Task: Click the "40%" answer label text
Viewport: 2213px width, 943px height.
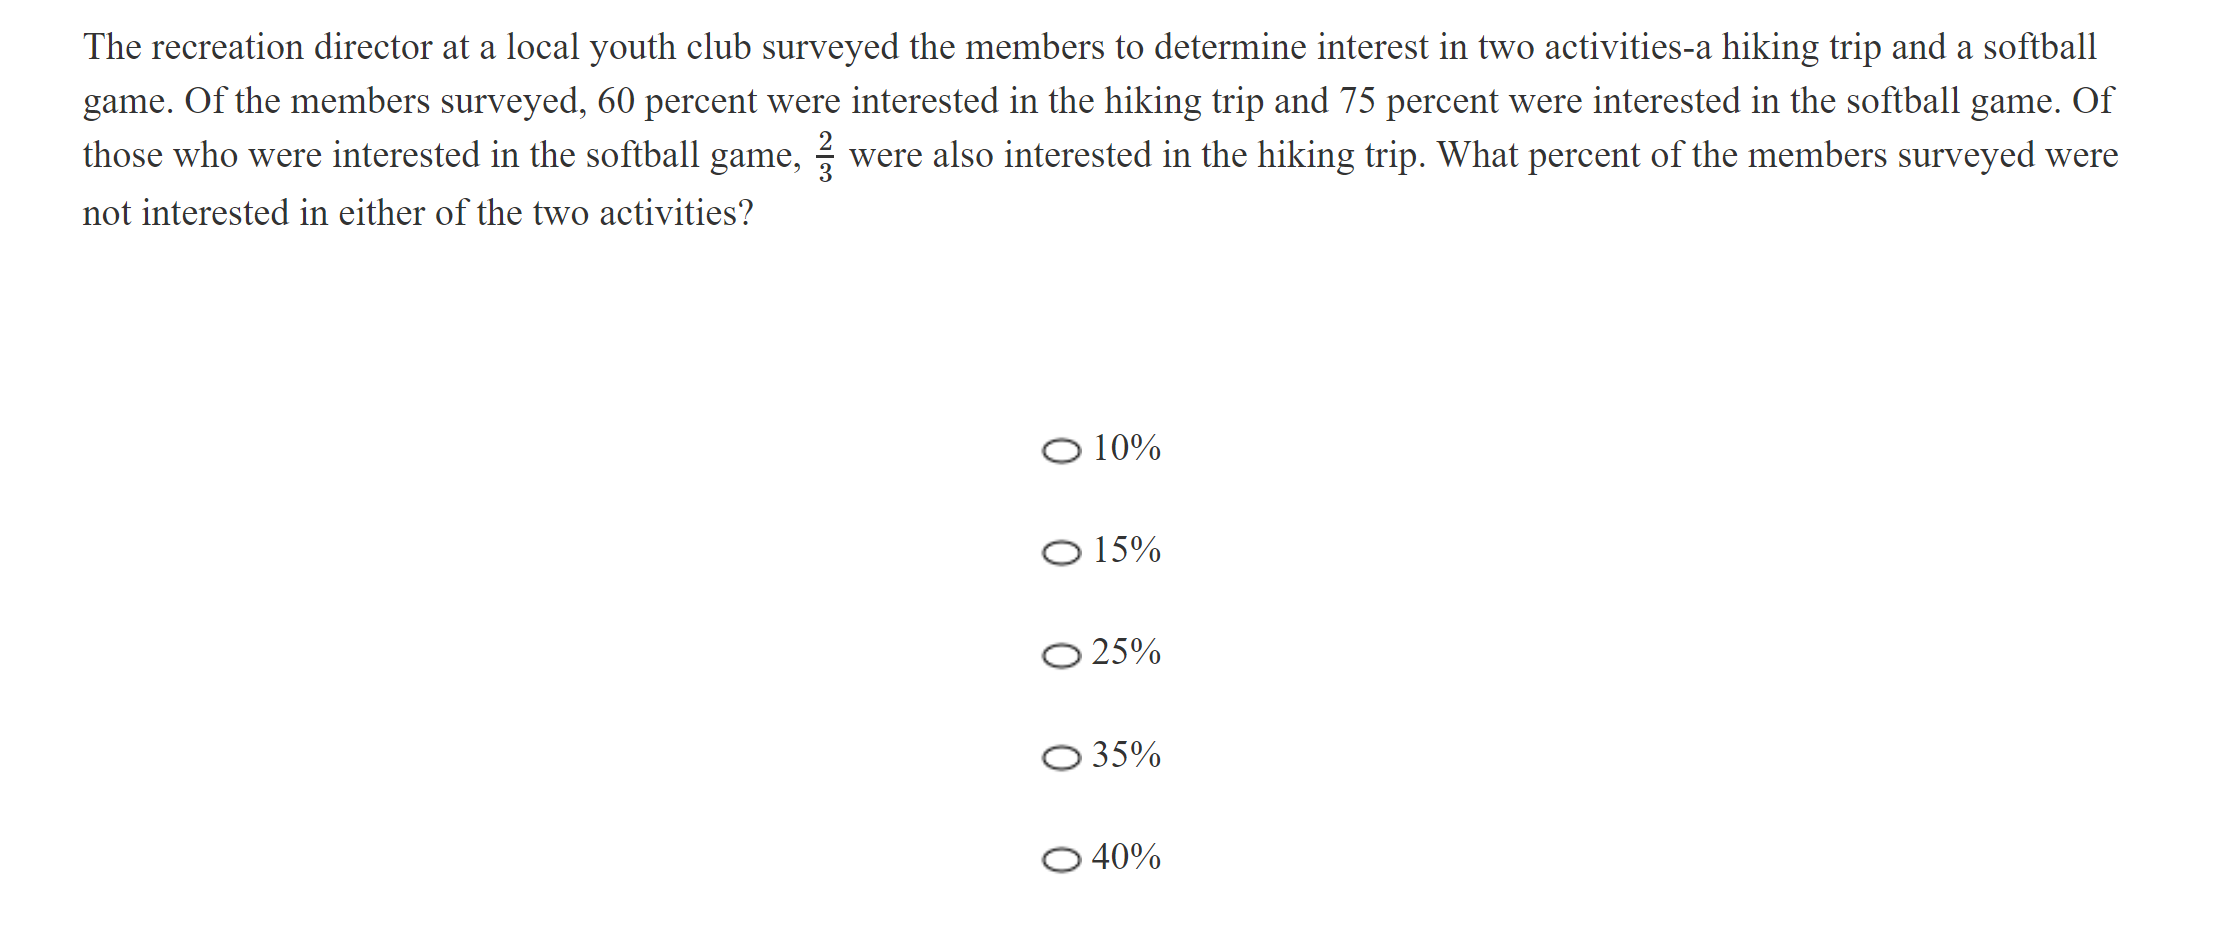Action: pyautogui.click(x=1126, y=857)
